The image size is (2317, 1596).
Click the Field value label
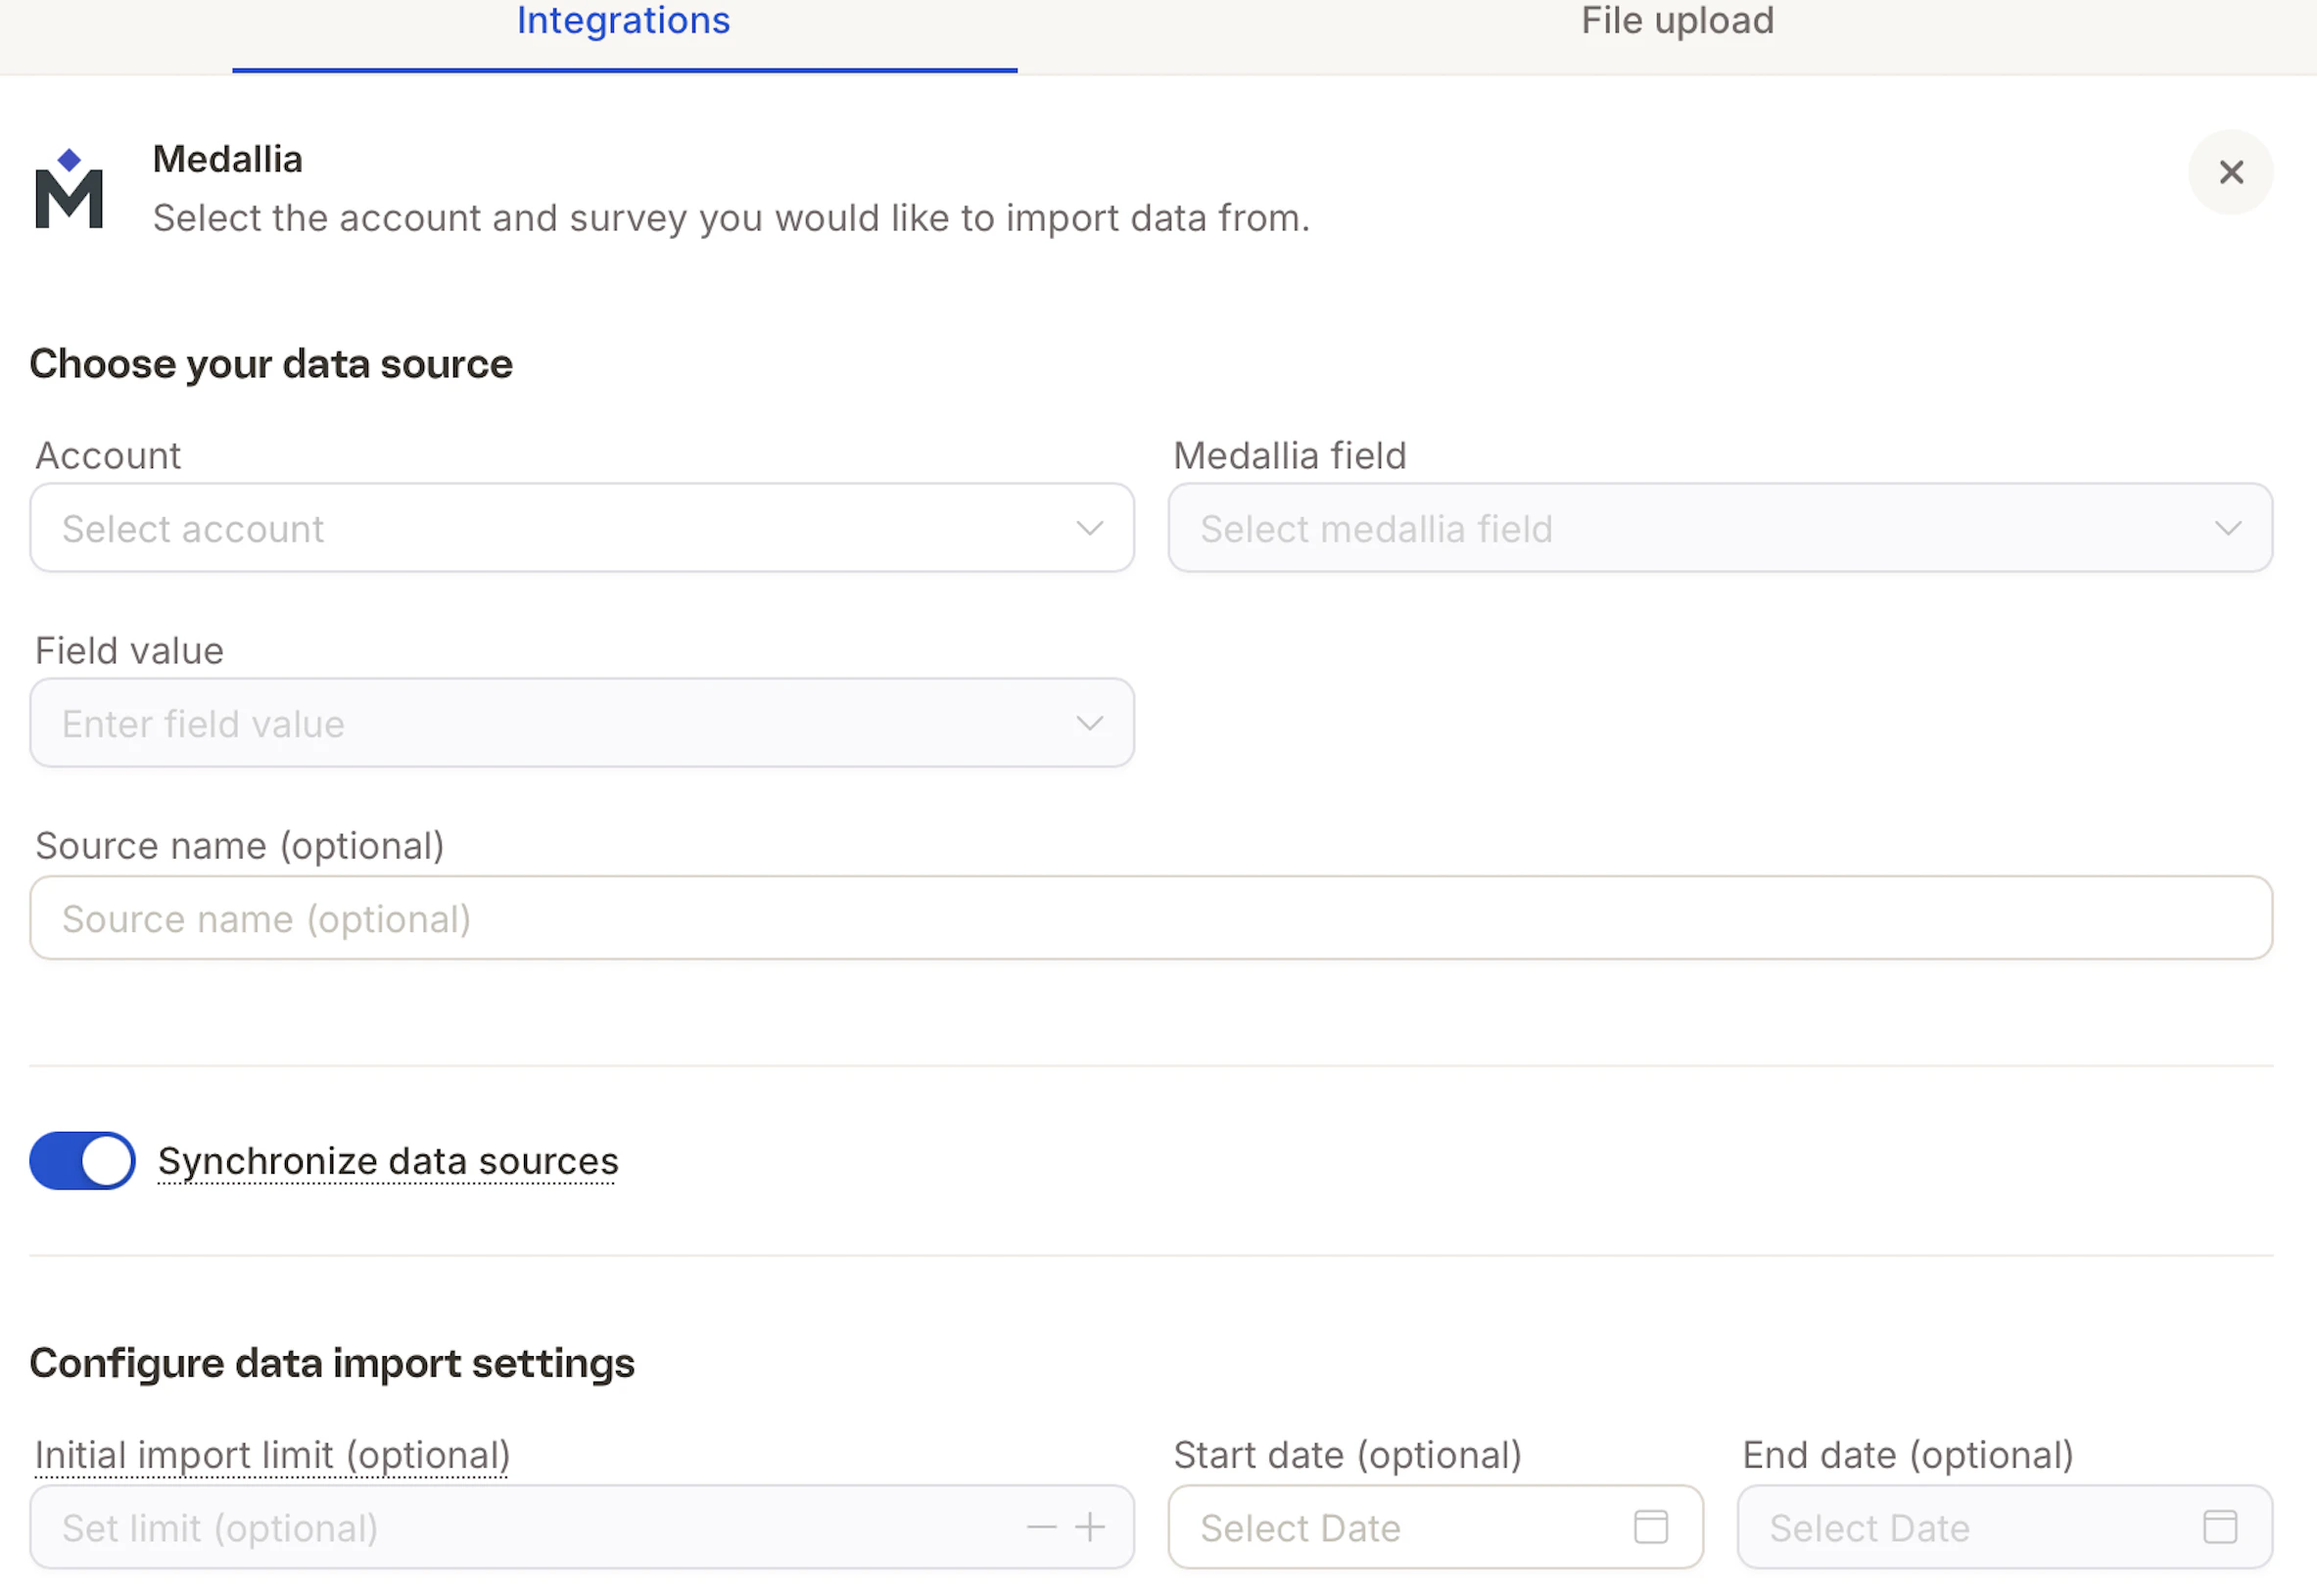click(129, 651)
